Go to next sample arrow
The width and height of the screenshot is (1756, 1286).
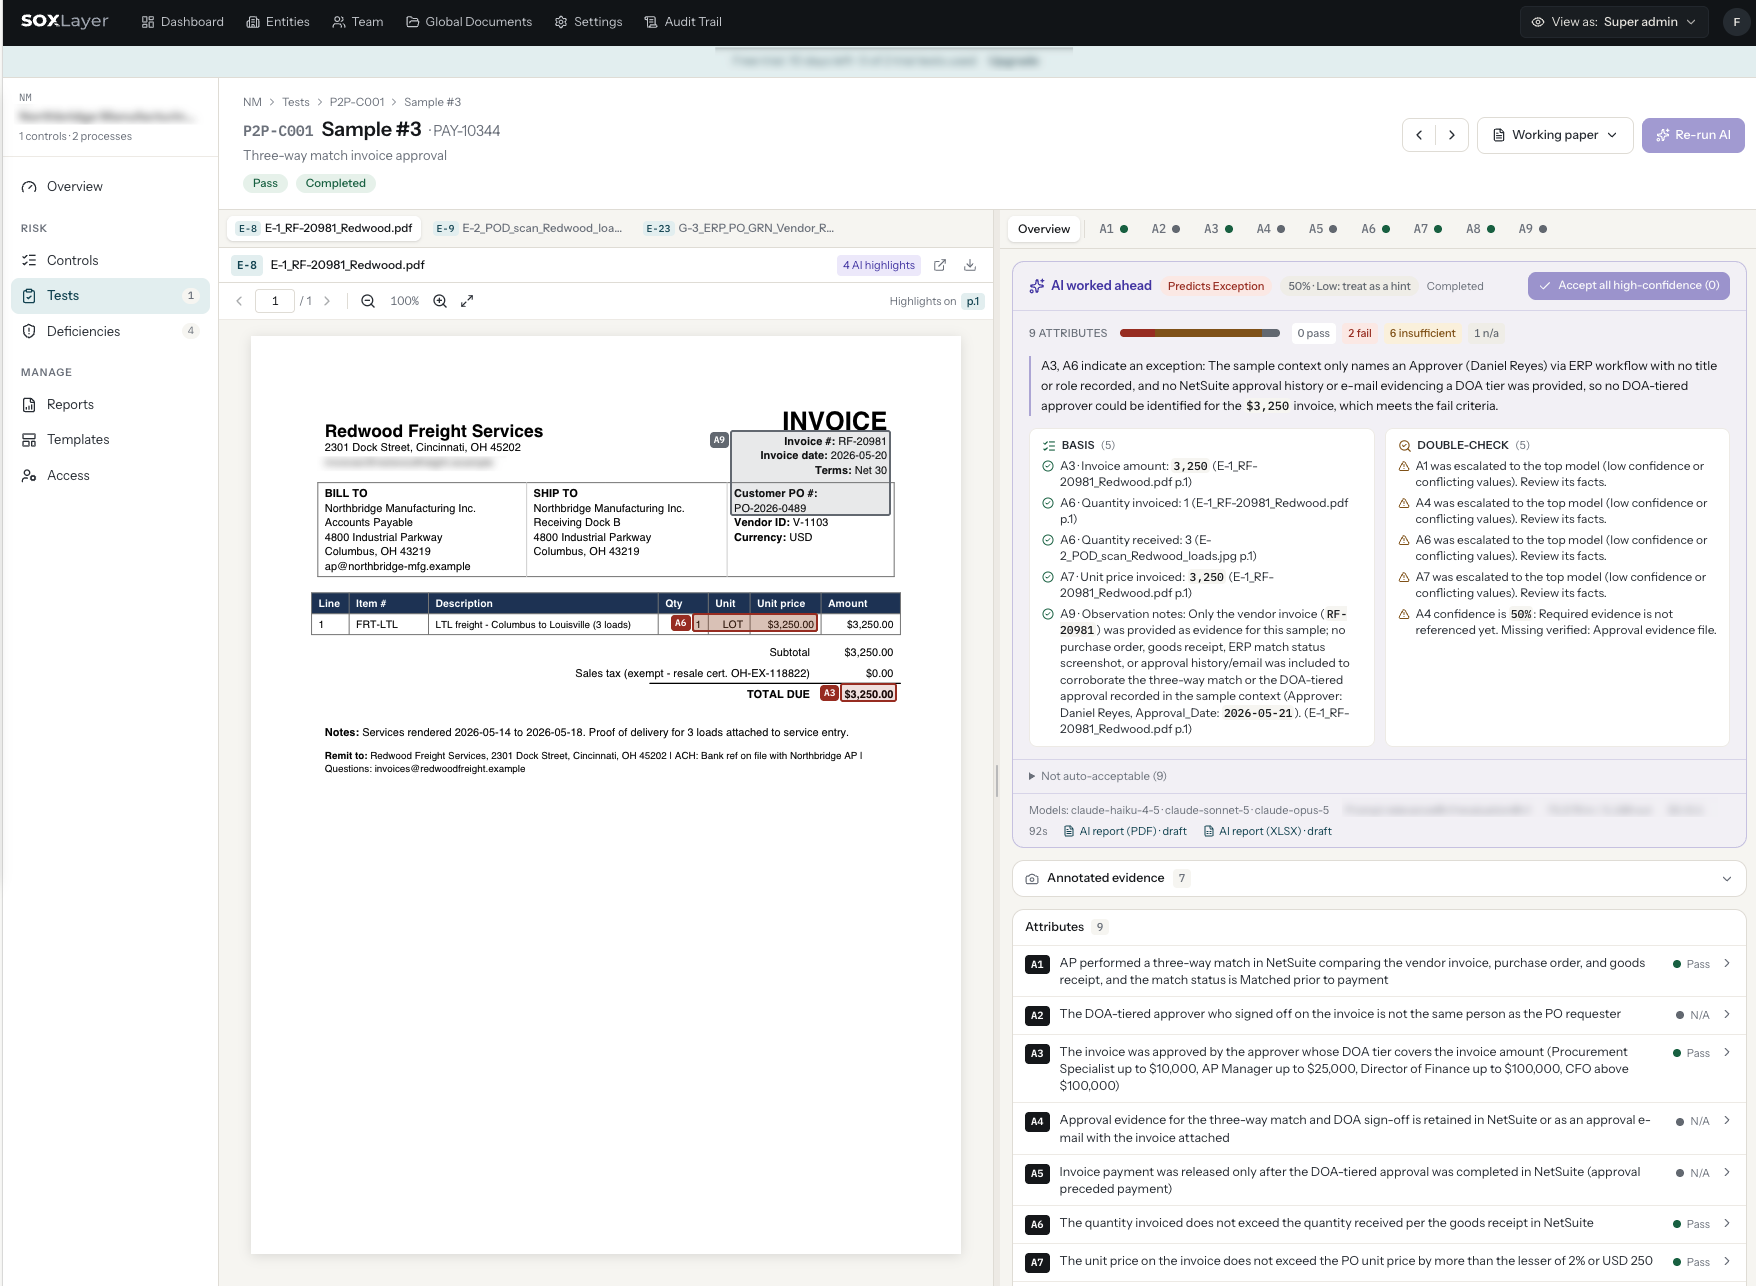pos(1452,135)
